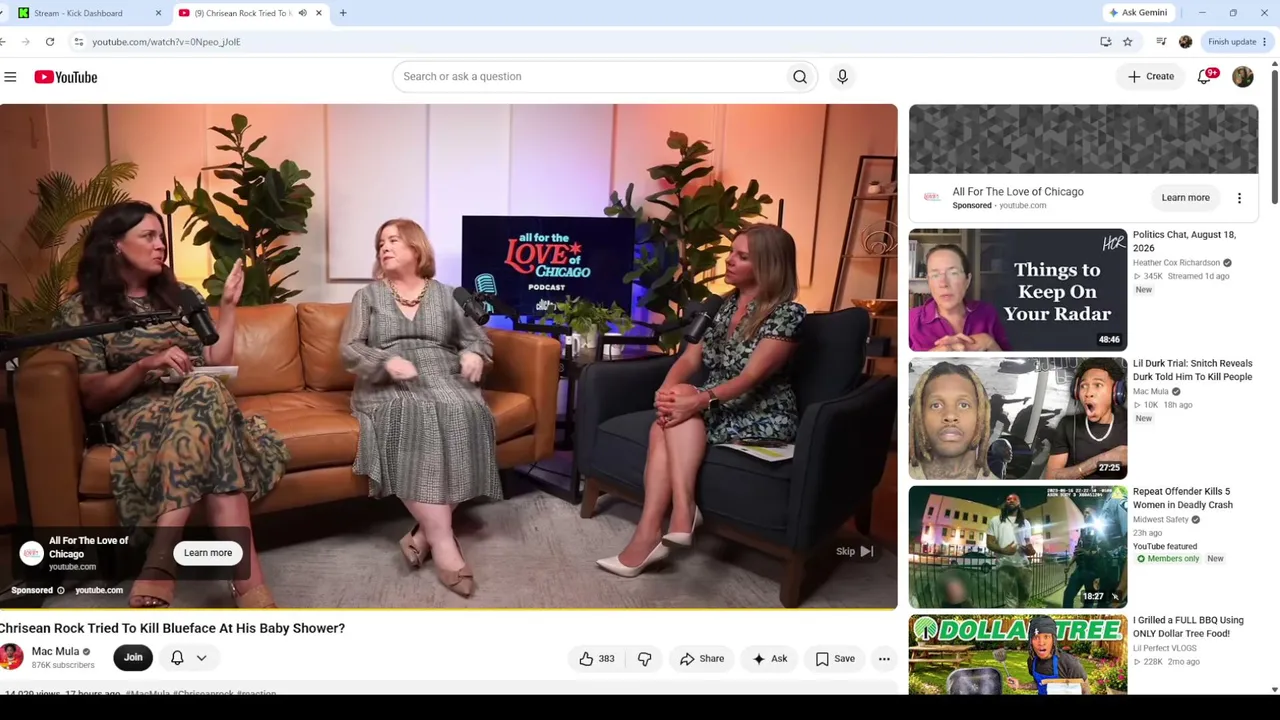This screenshot has height=720, width=1280.
Task: Open more actions ellipsis under video
Action: pos(884,659)
